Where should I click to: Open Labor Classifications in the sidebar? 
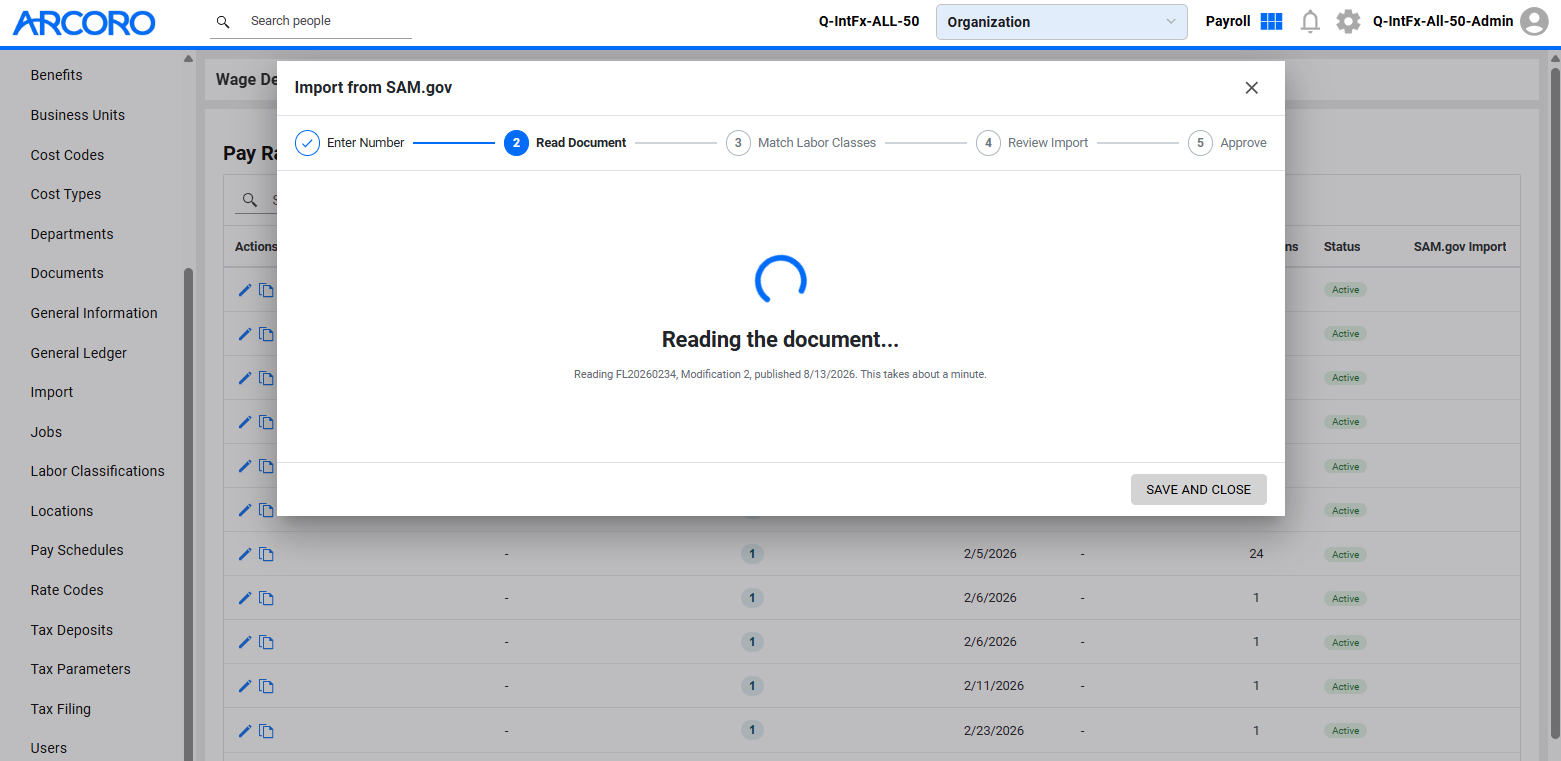point(98,471)
